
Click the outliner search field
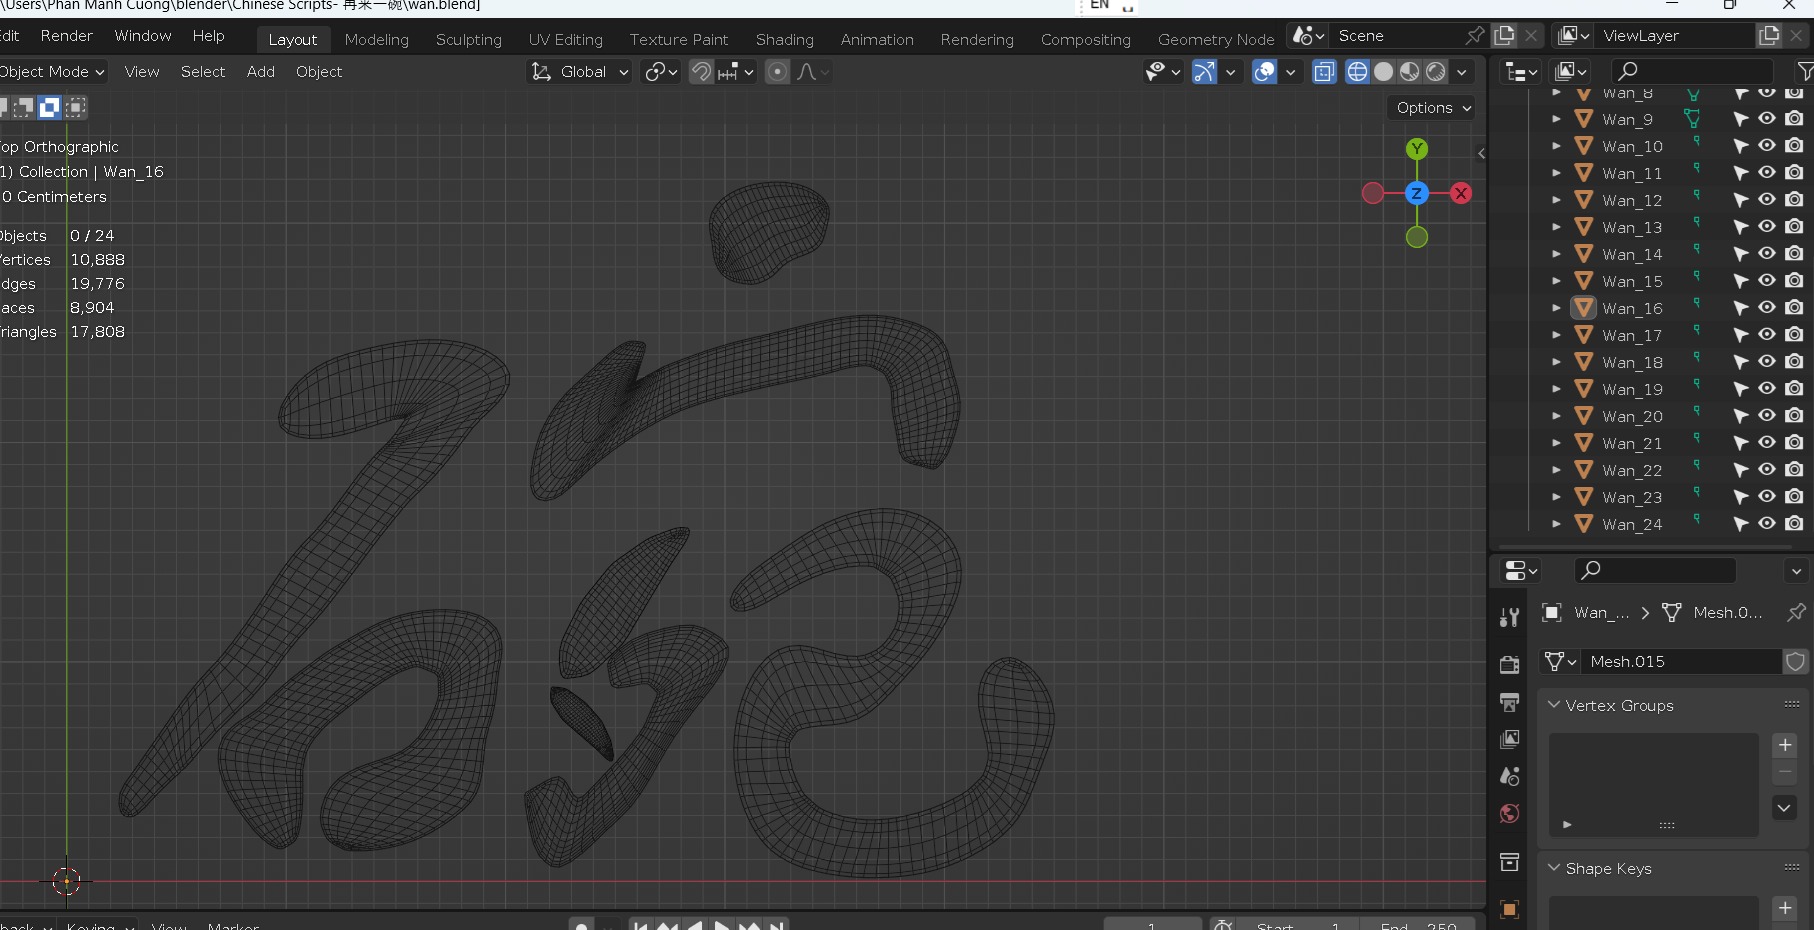[x=1692, y=71]
